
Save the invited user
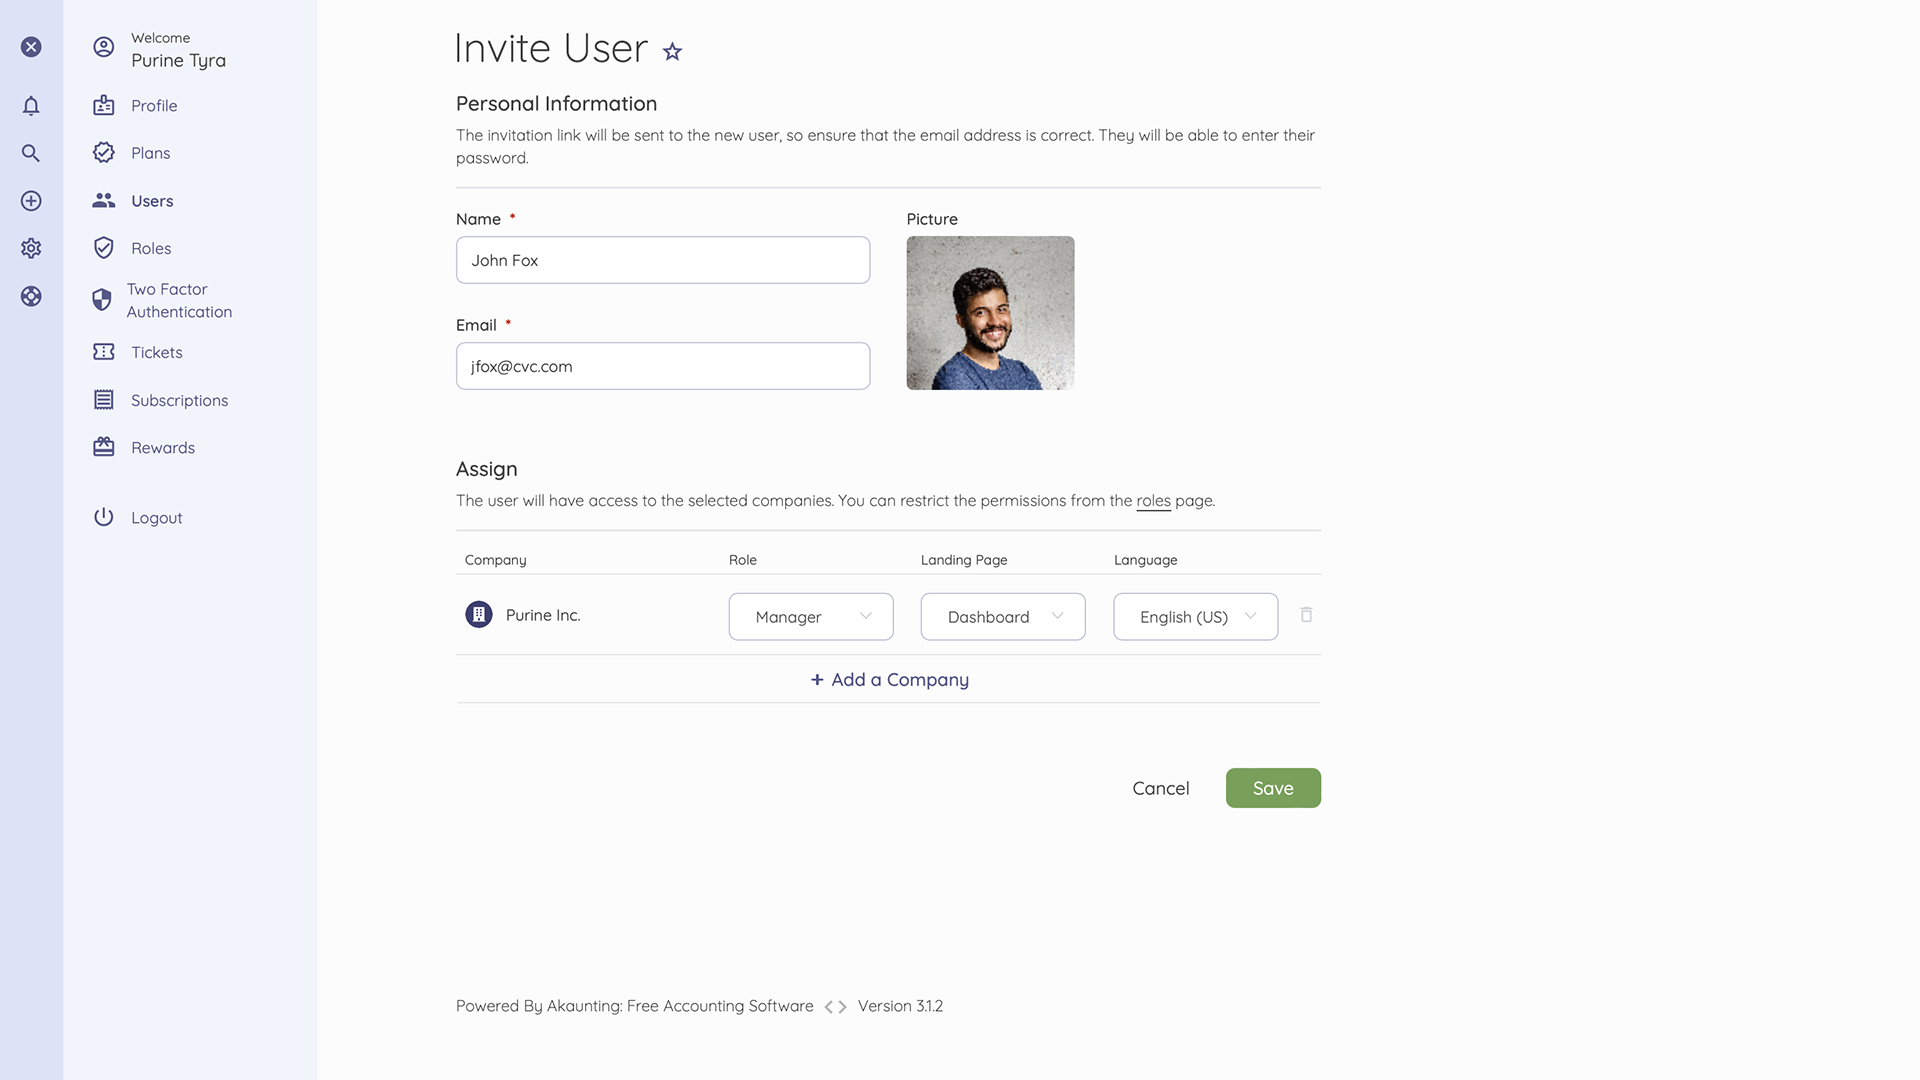[1273, 788]
